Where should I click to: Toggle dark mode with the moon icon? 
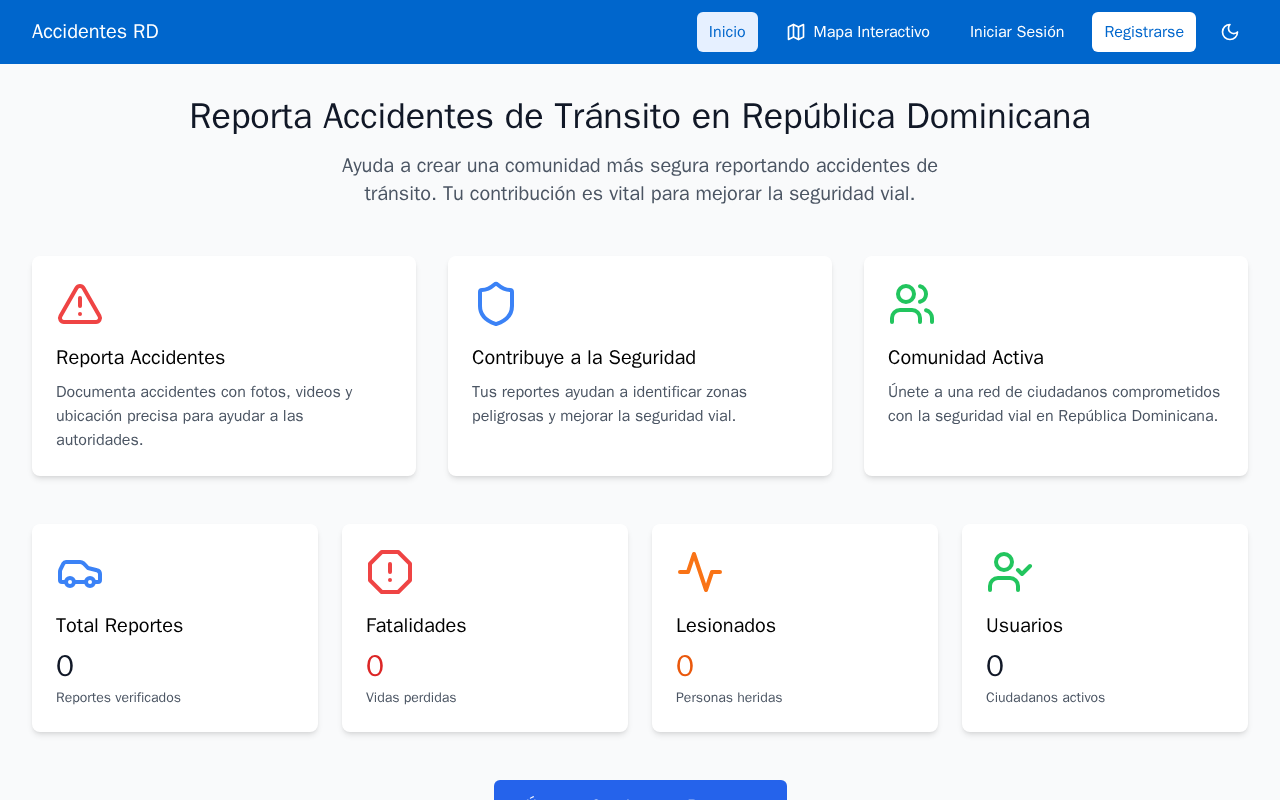coord(1230,32)
